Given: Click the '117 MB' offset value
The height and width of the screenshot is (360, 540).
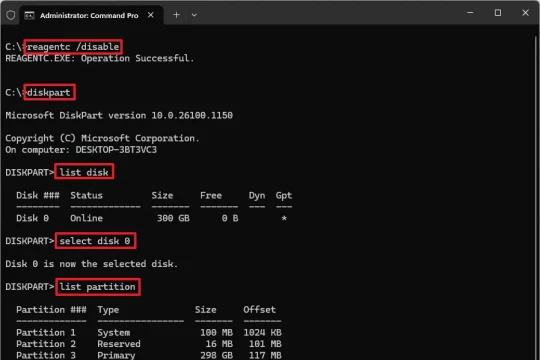Looking at the screenshot, I should (x=265, y=355).
